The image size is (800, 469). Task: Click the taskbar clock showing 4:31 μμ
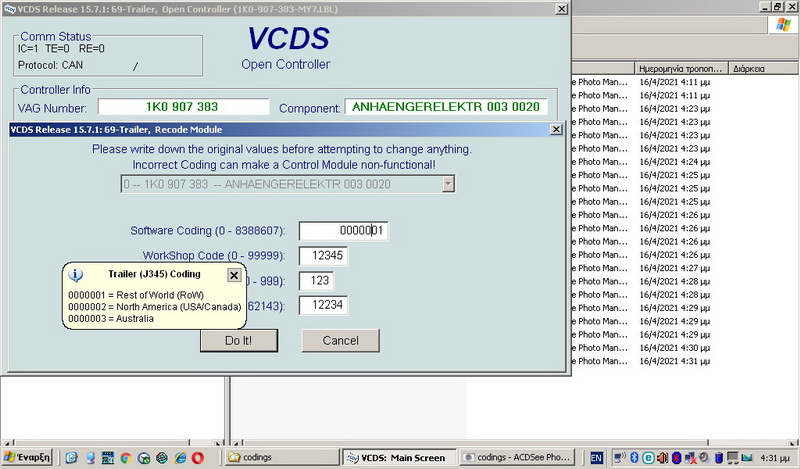[774, 458]
